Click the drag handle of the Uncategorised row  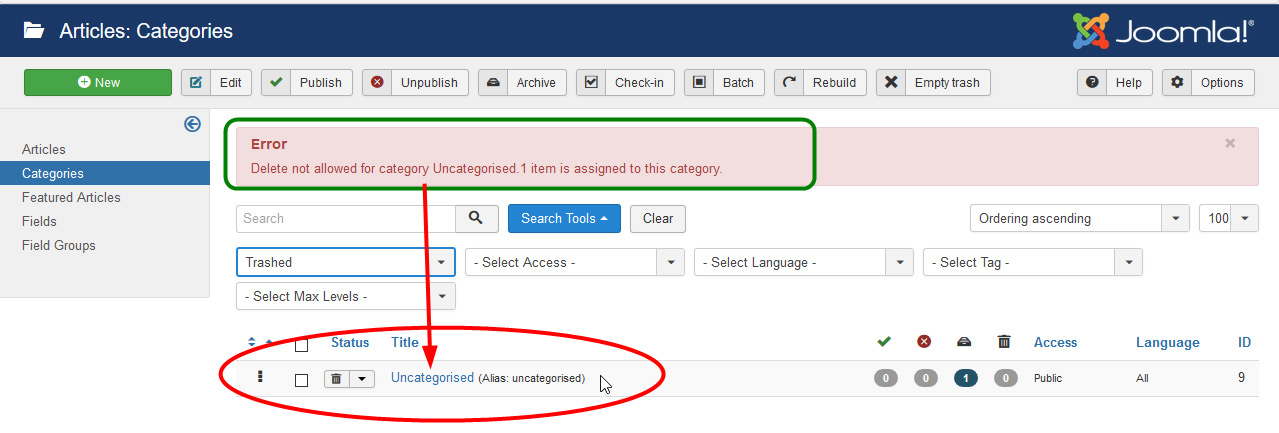pos(260,377)
